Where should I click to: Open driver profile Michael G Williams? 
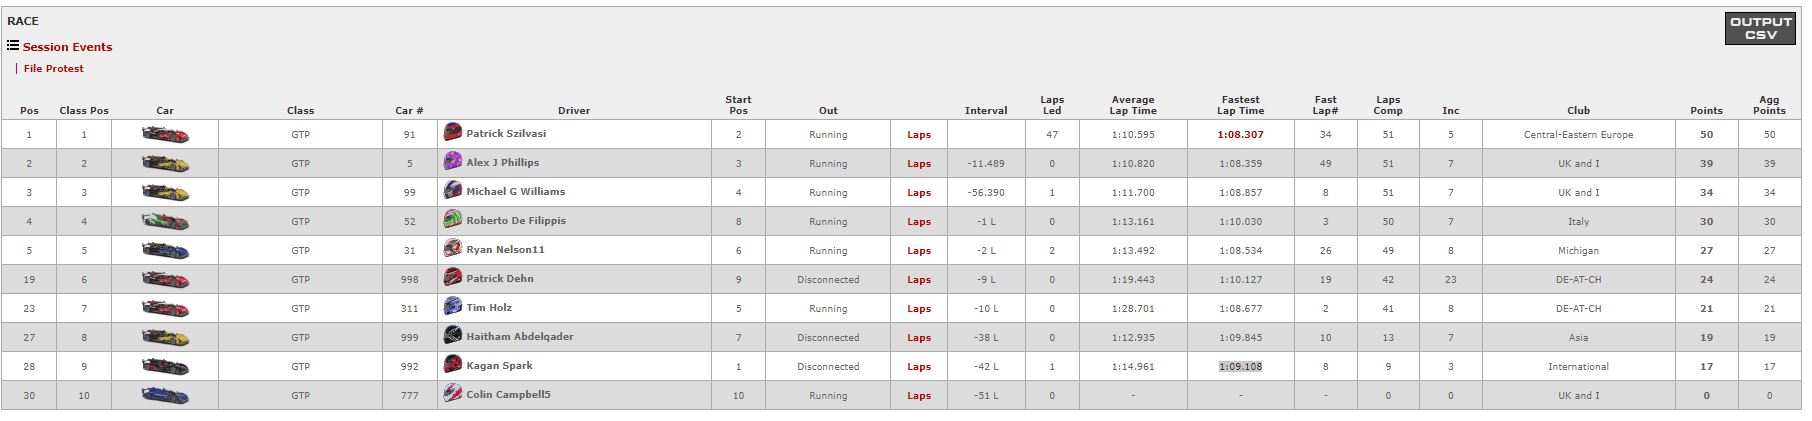515,191
